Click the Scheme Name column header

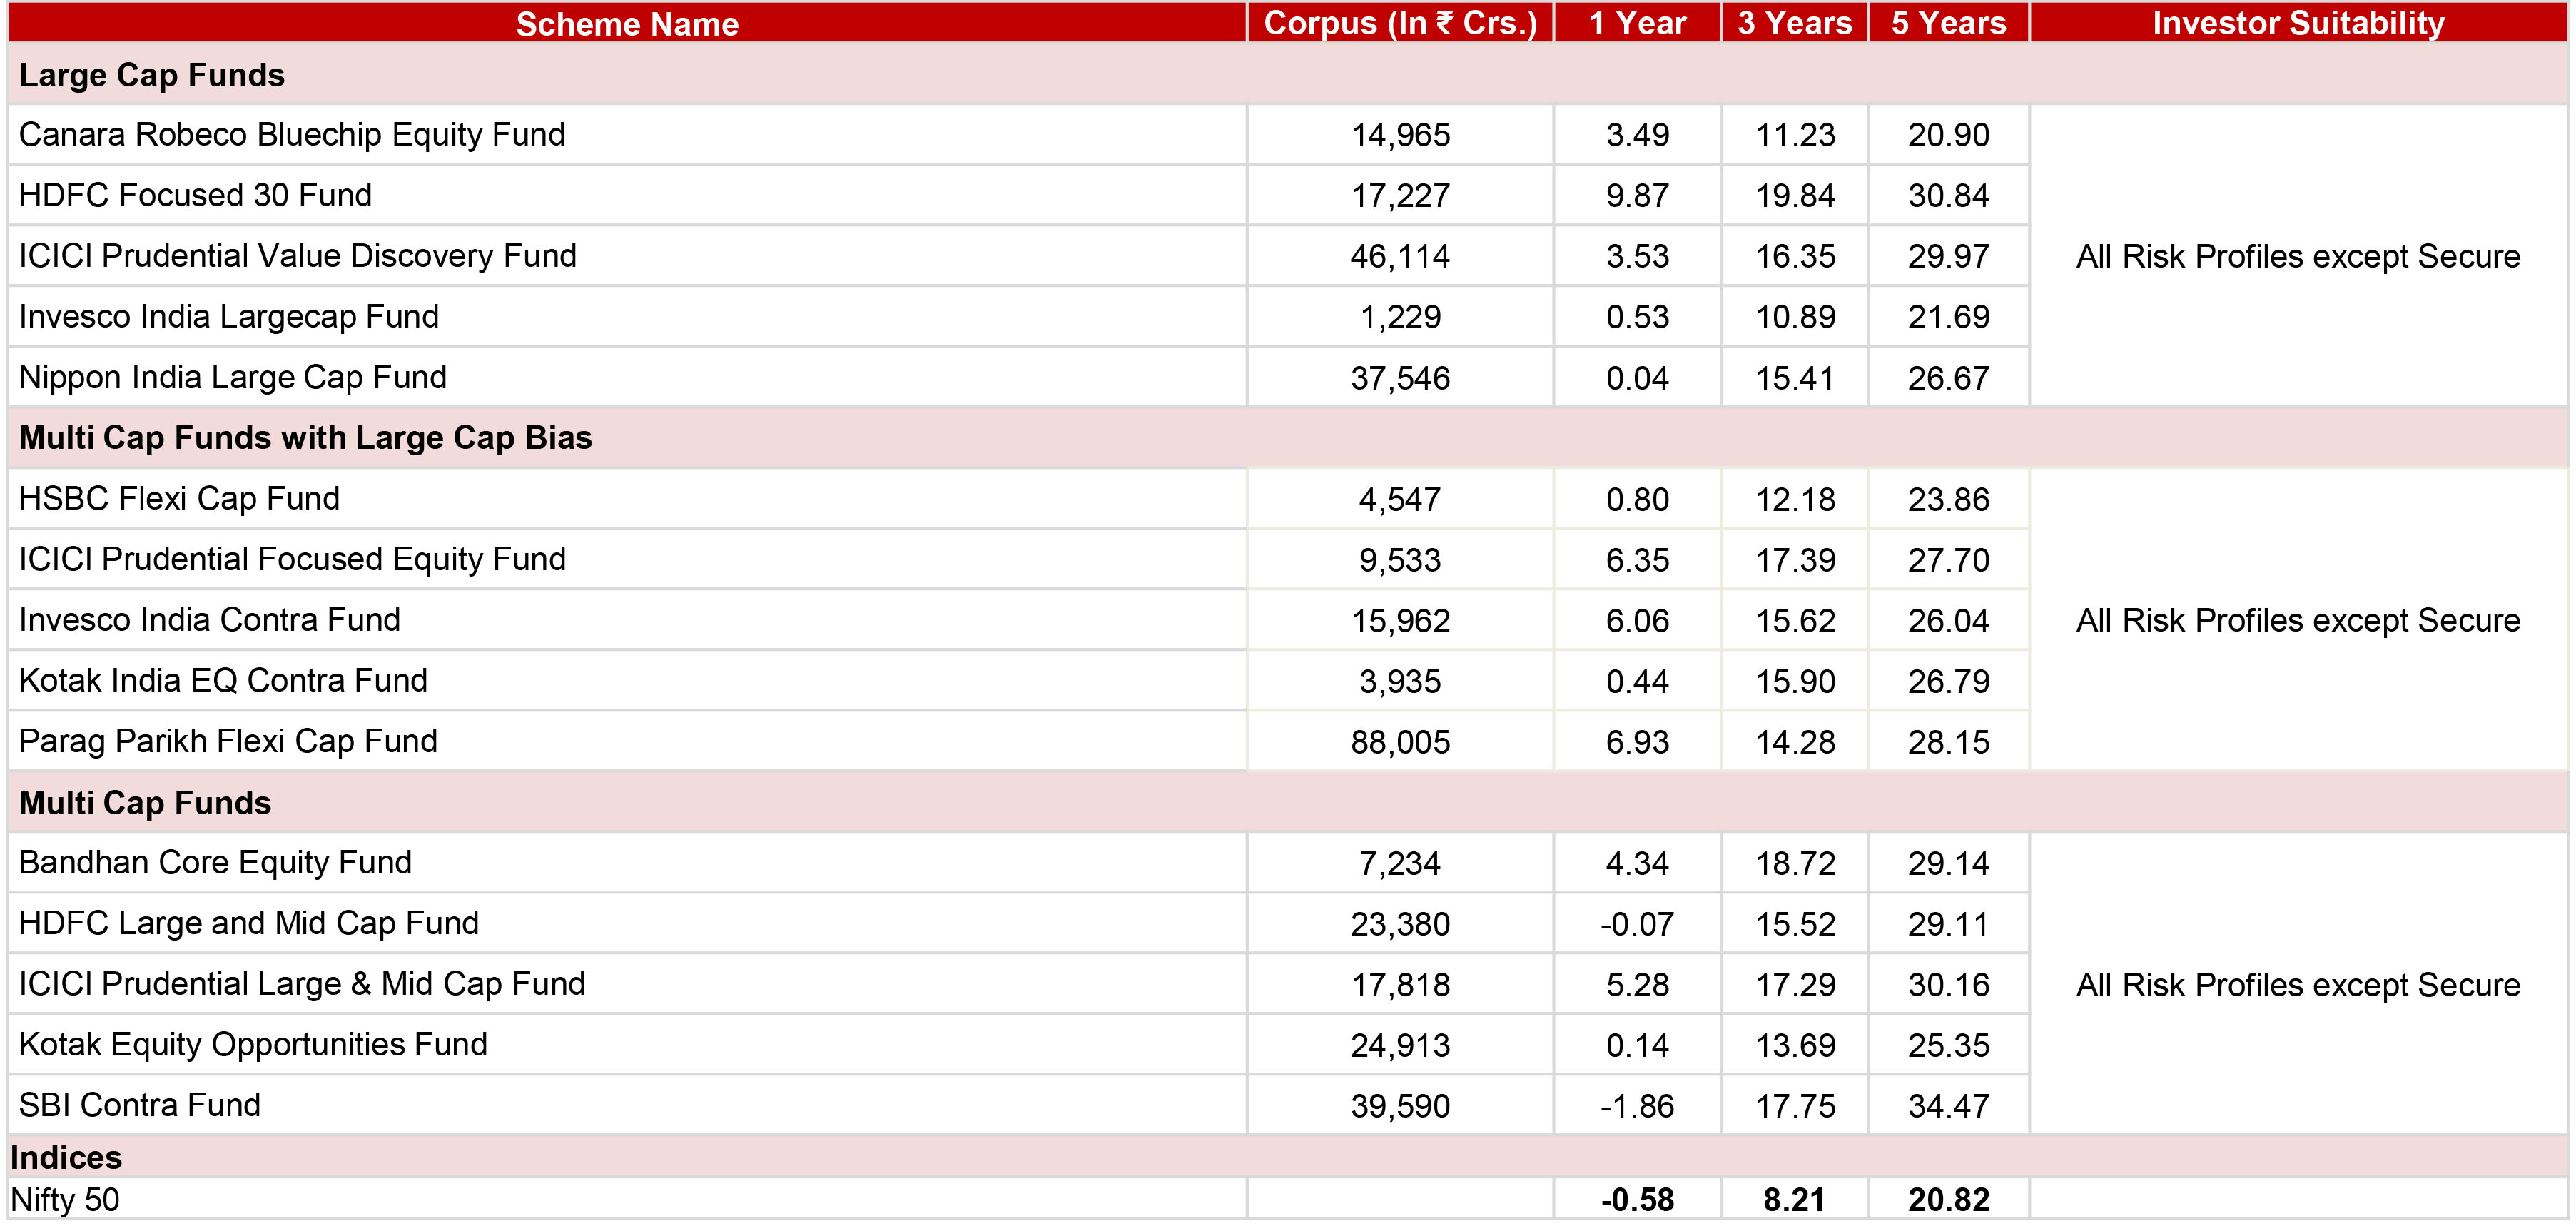pos(627,23)
